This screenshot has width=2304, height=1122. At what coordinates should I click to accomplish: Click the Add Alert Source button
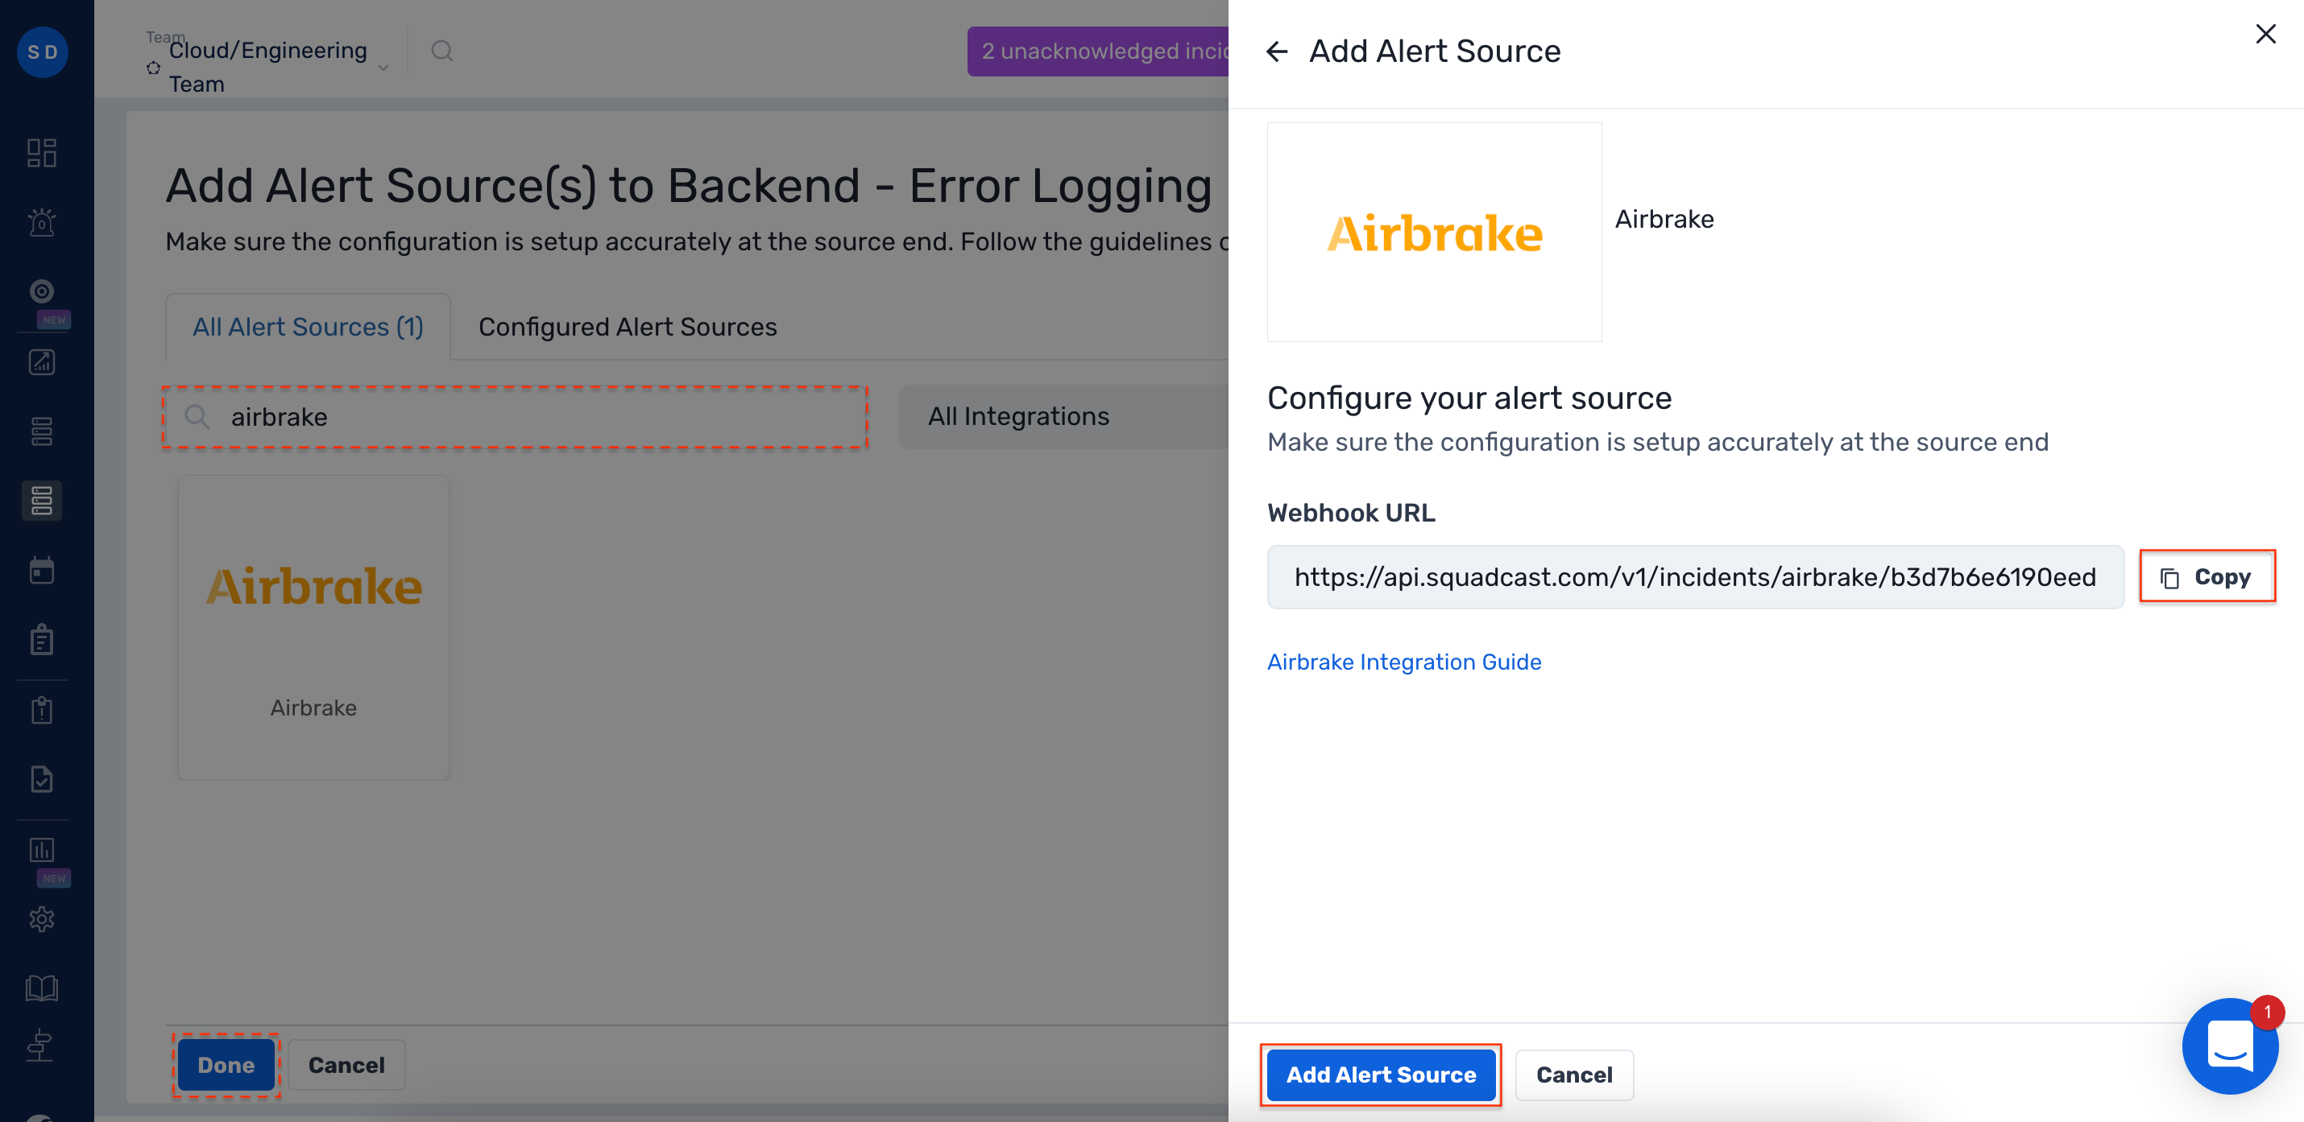click(x=1381, y=1075)
